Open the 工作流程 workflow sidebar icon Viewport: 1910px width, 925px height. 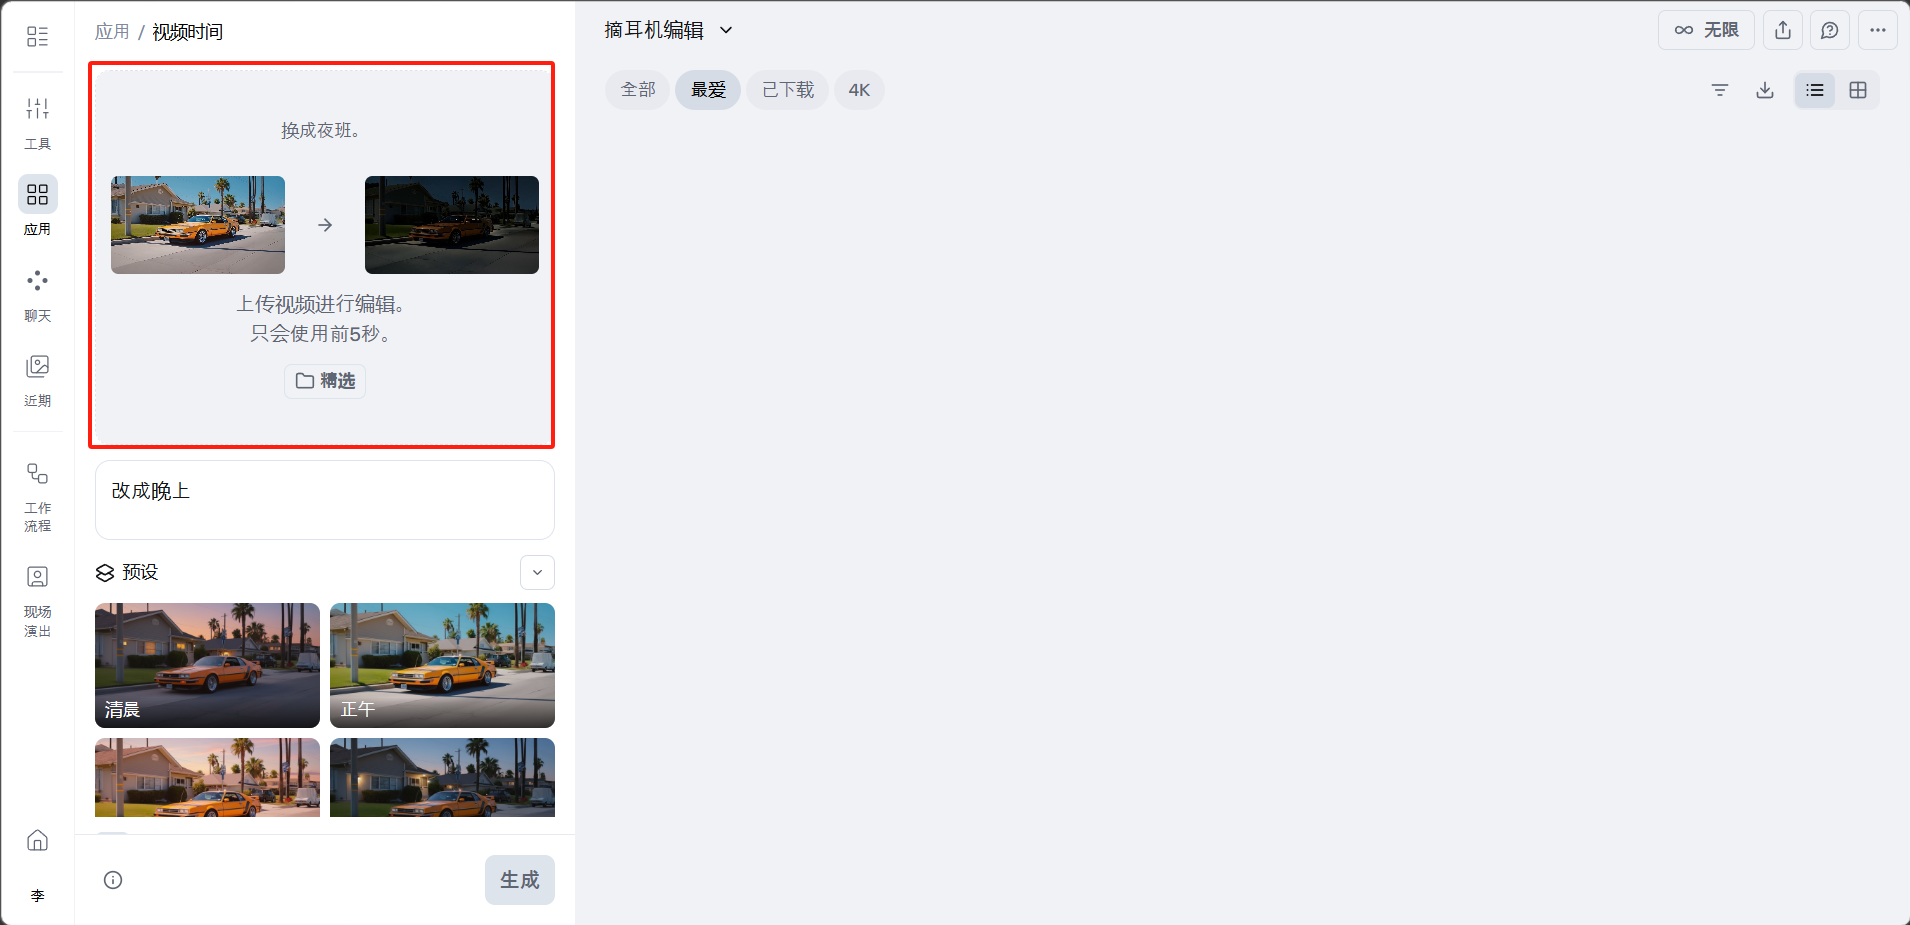click(x=37, y=497)
